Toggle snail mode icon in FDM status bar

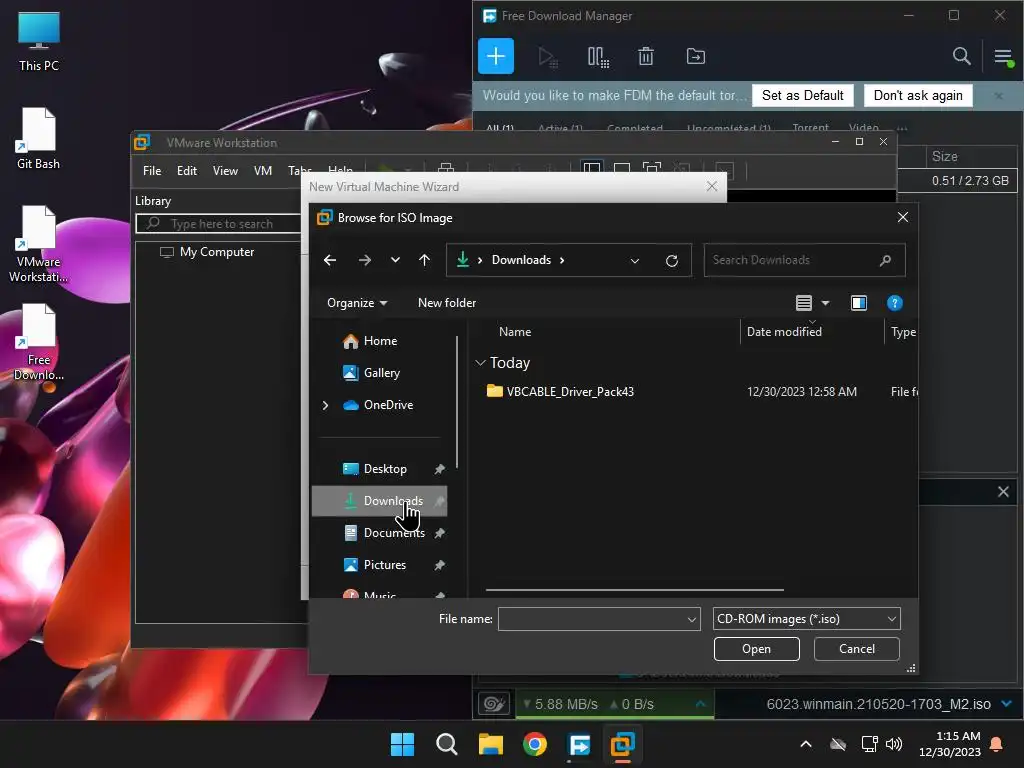pyautogui.click(x=494, y=704)
